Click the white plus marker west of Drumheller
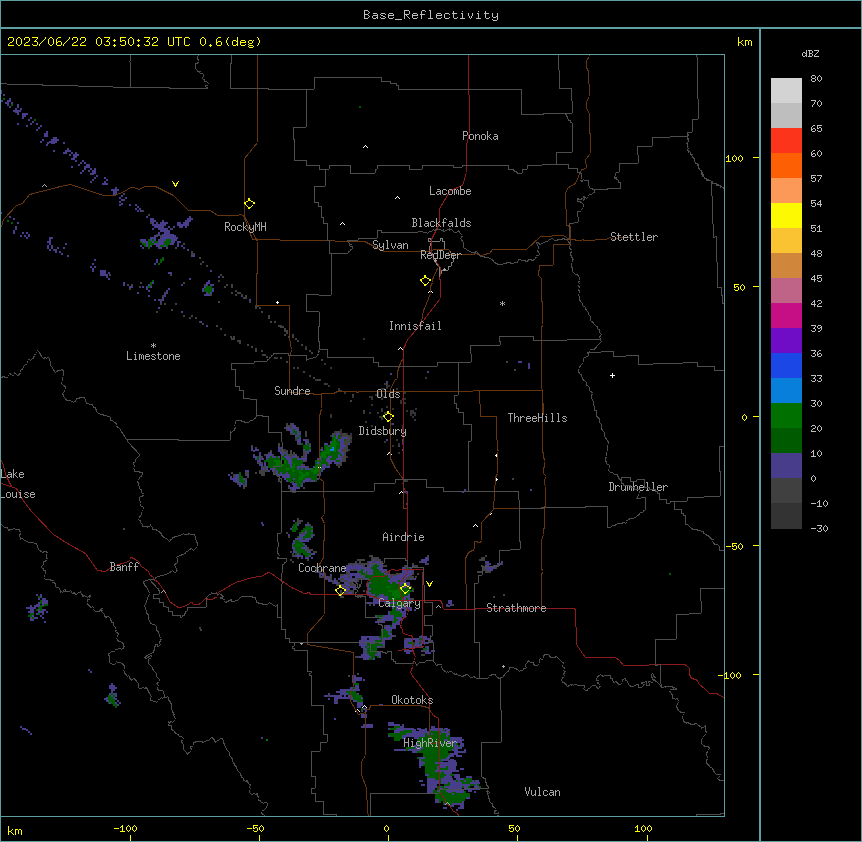This screenshot has width=862, height=842. (x=612, y=375)
